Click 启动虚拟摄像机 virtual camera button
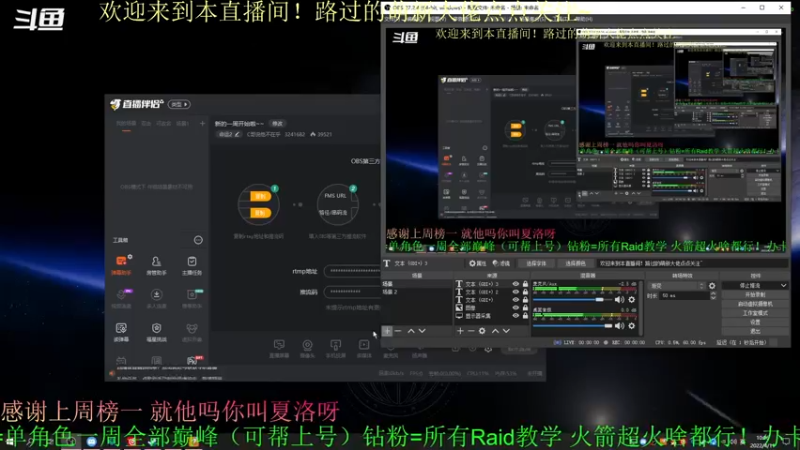This screenshot has height=450, width=800. click(755, 304)
